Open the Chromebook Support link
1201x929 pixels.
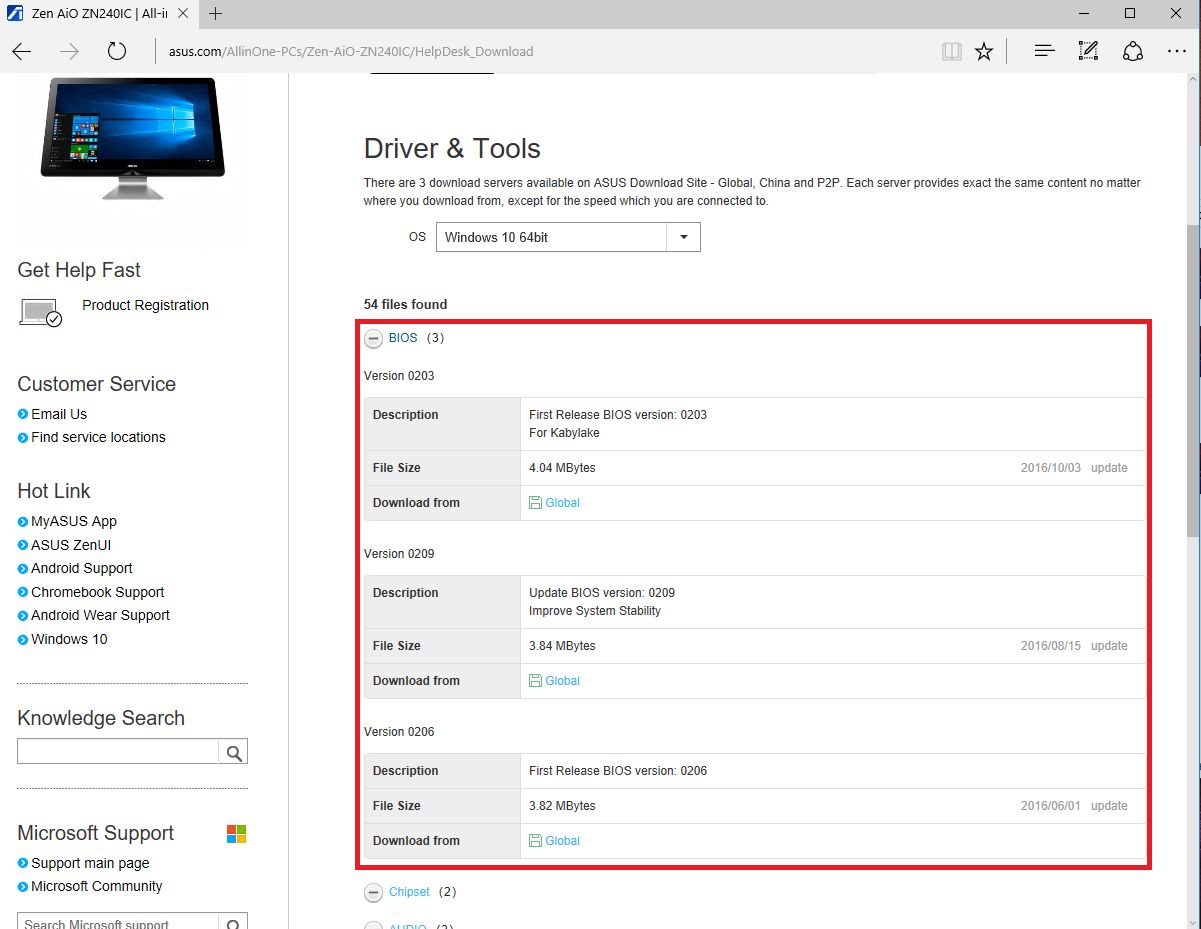pyautogui.click(x=98, y=592)
